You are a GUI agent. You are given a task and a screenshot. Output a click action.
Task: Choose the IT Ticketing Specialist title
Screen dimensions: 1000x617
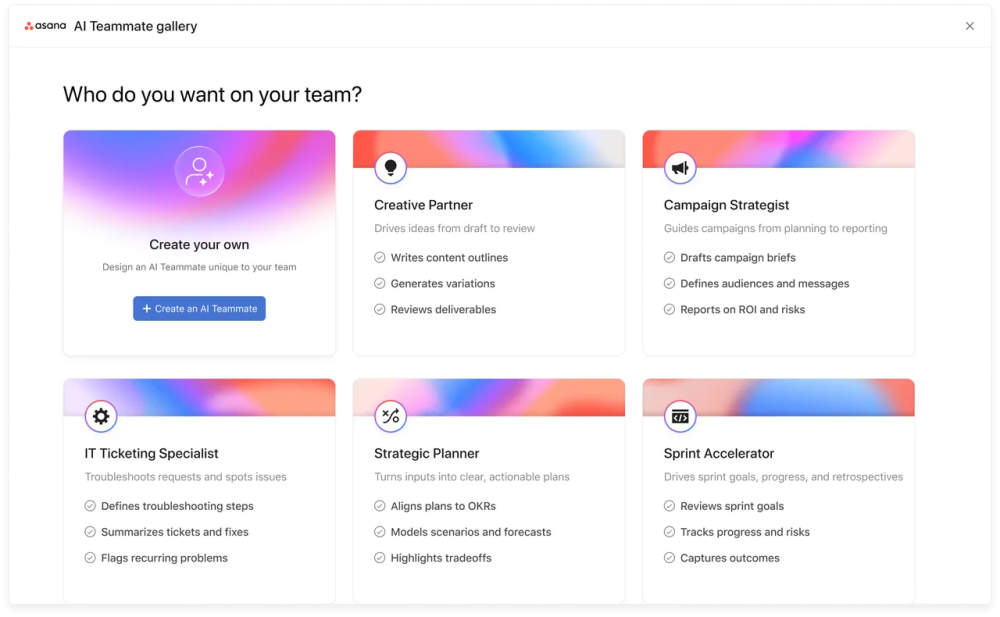click(x=151, y=453)
